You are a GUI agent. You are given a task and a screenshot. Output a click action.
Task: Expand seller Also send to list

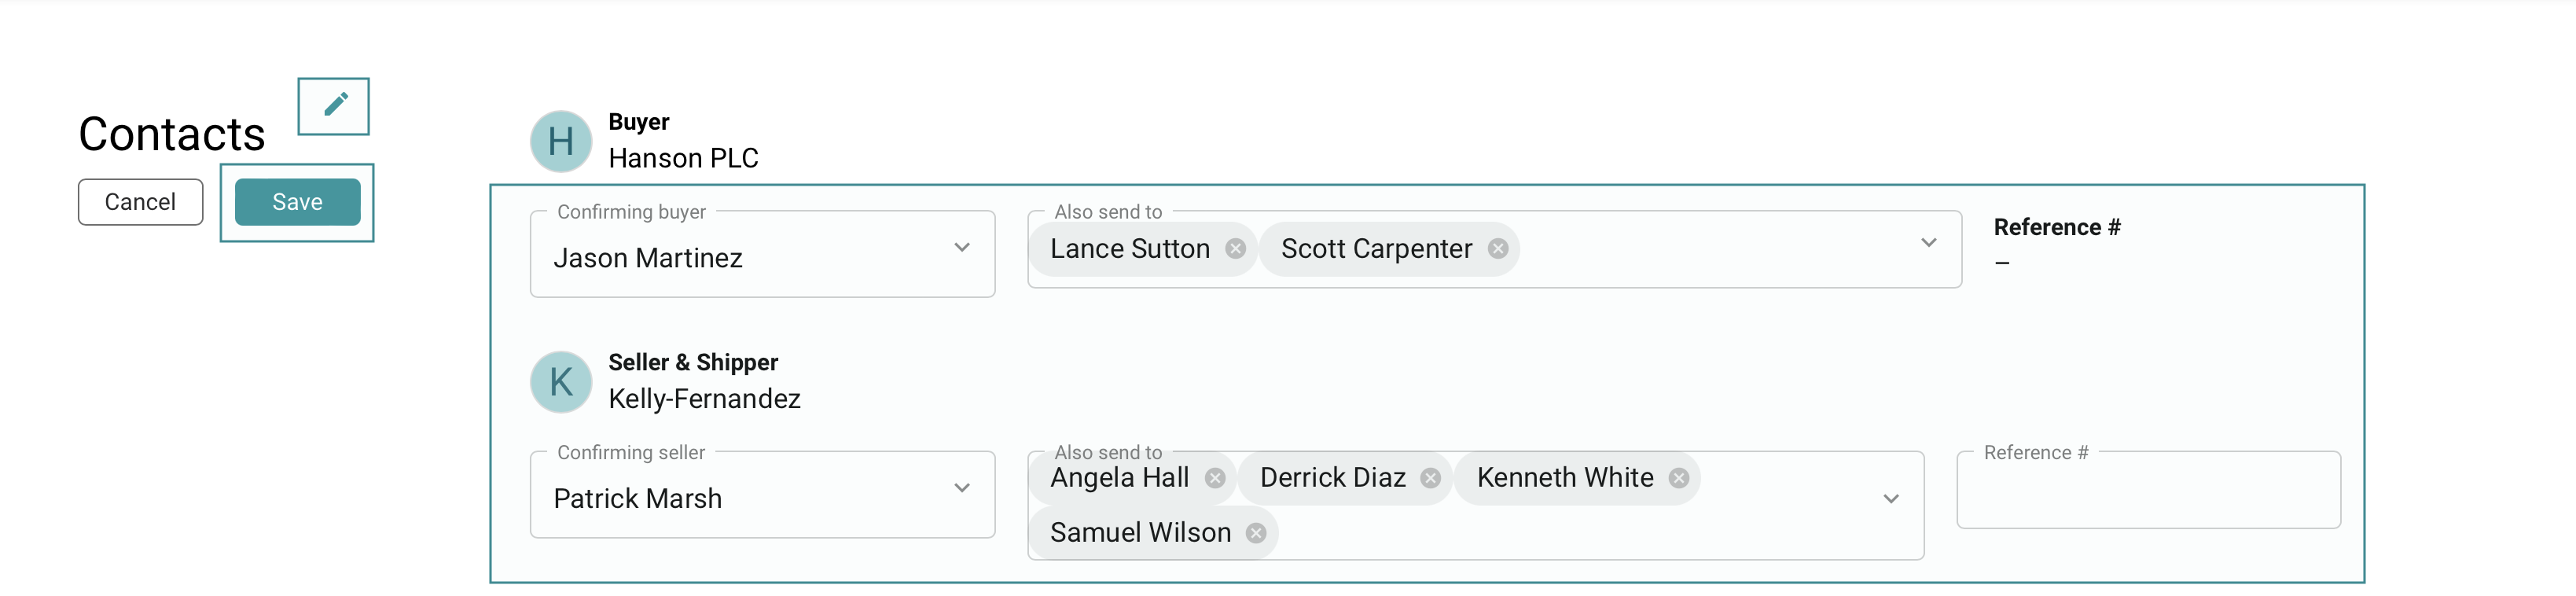click(1891, 499)
